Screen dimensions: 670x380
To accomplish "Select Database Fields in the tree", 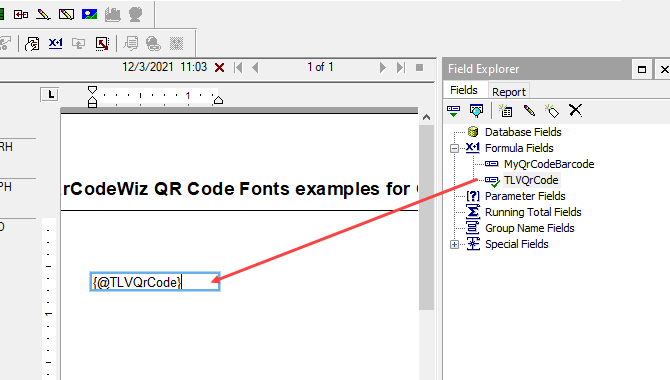I will 523,132.
